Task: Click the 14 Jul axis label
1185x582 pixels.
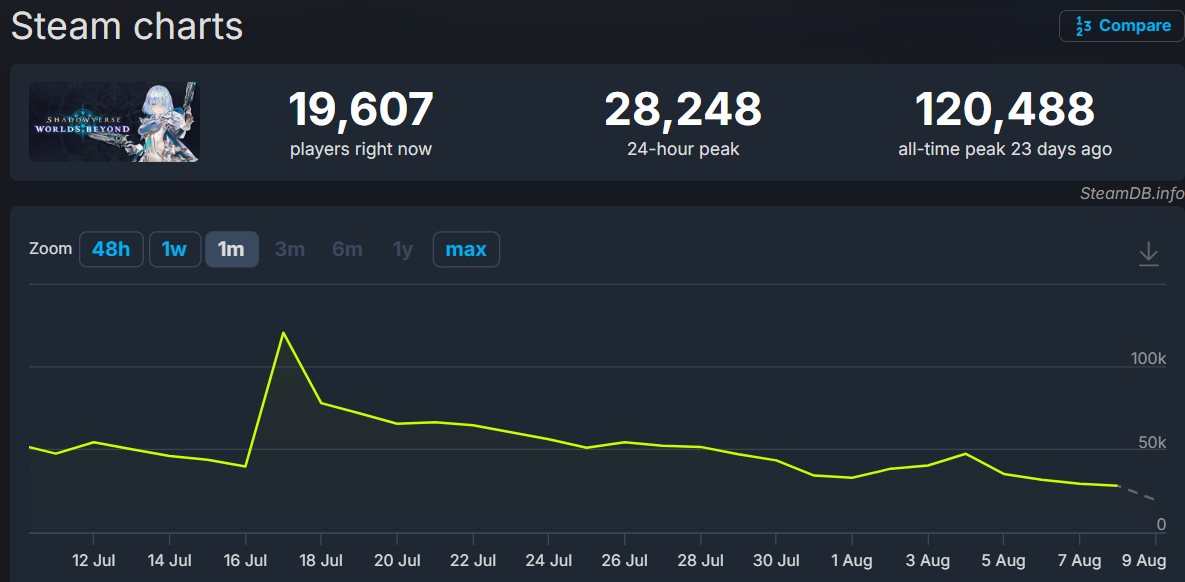Action: (x=169, y=561)
